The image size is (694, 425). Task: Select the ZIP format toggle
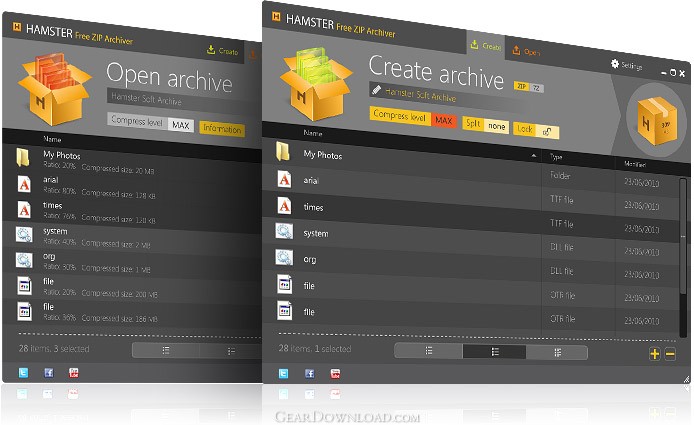(x=521, y=86)
